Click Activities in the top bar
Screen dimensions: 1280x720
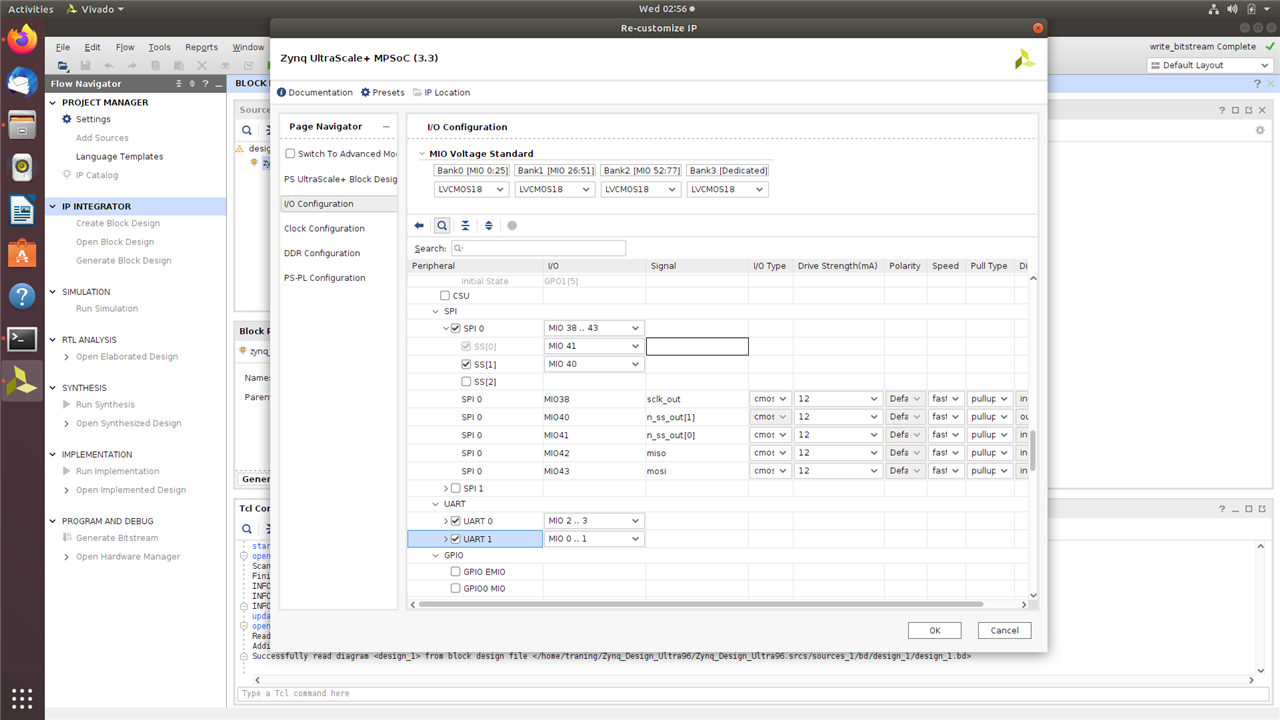[x=31, y=9]
